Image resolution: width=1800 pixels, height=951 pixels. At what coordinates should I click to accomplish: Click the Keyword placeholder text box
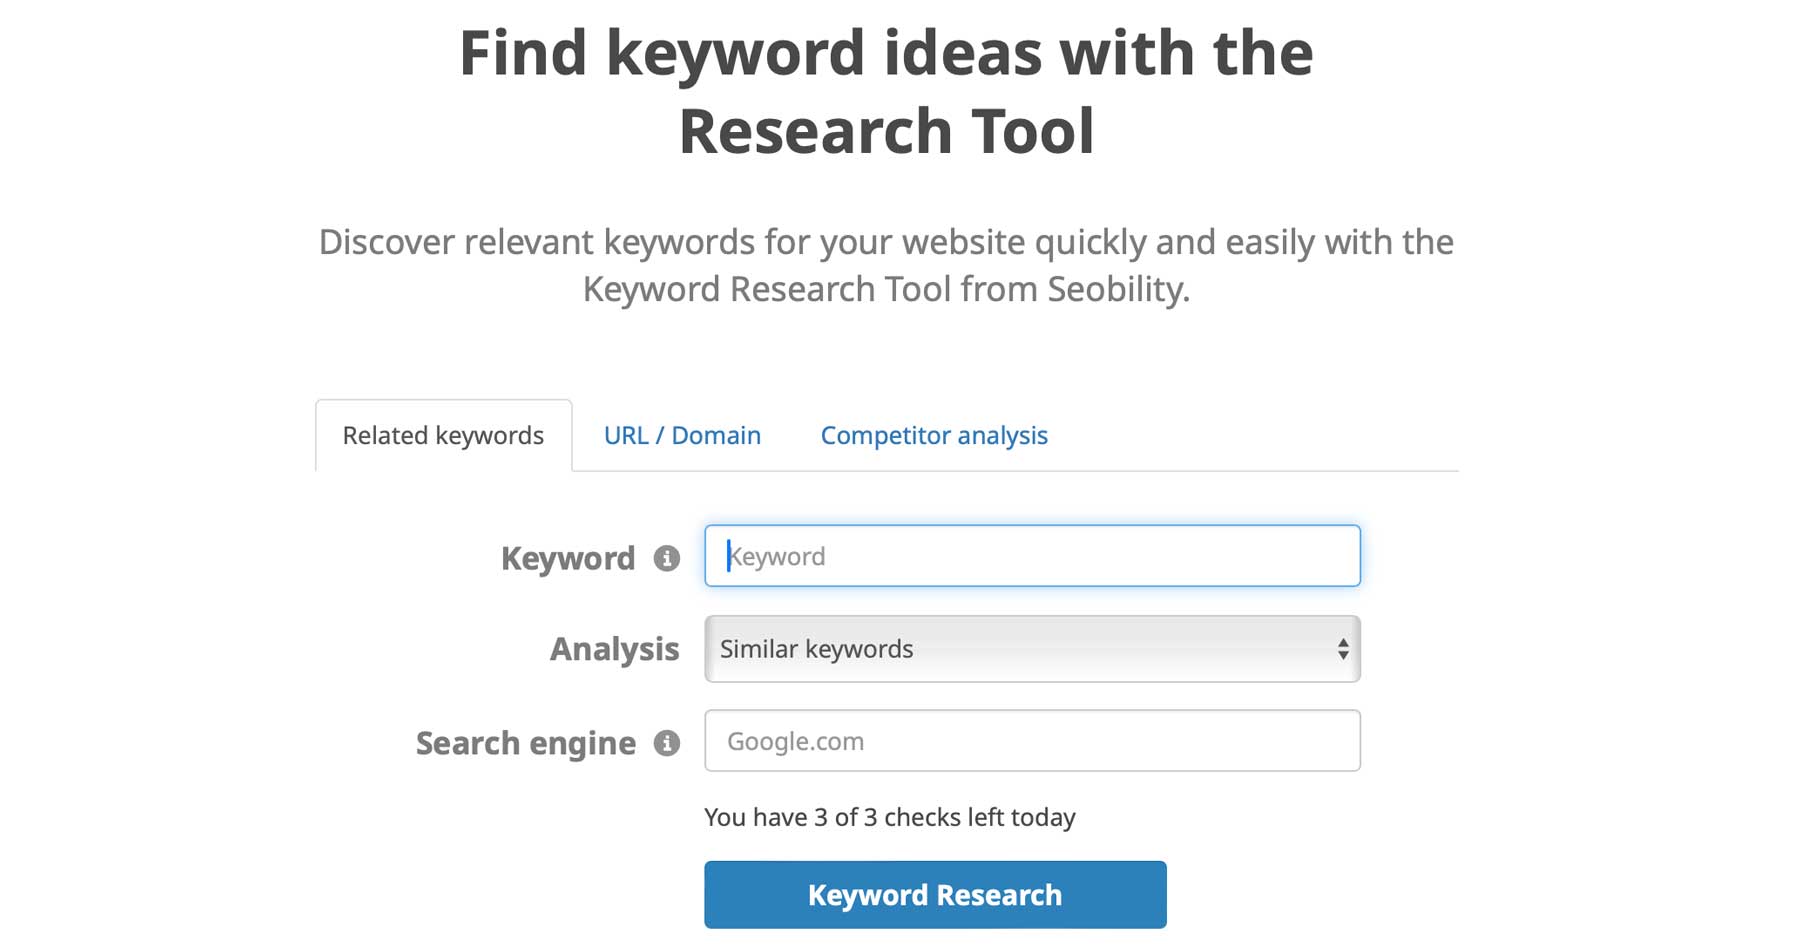pos(1032,556)
